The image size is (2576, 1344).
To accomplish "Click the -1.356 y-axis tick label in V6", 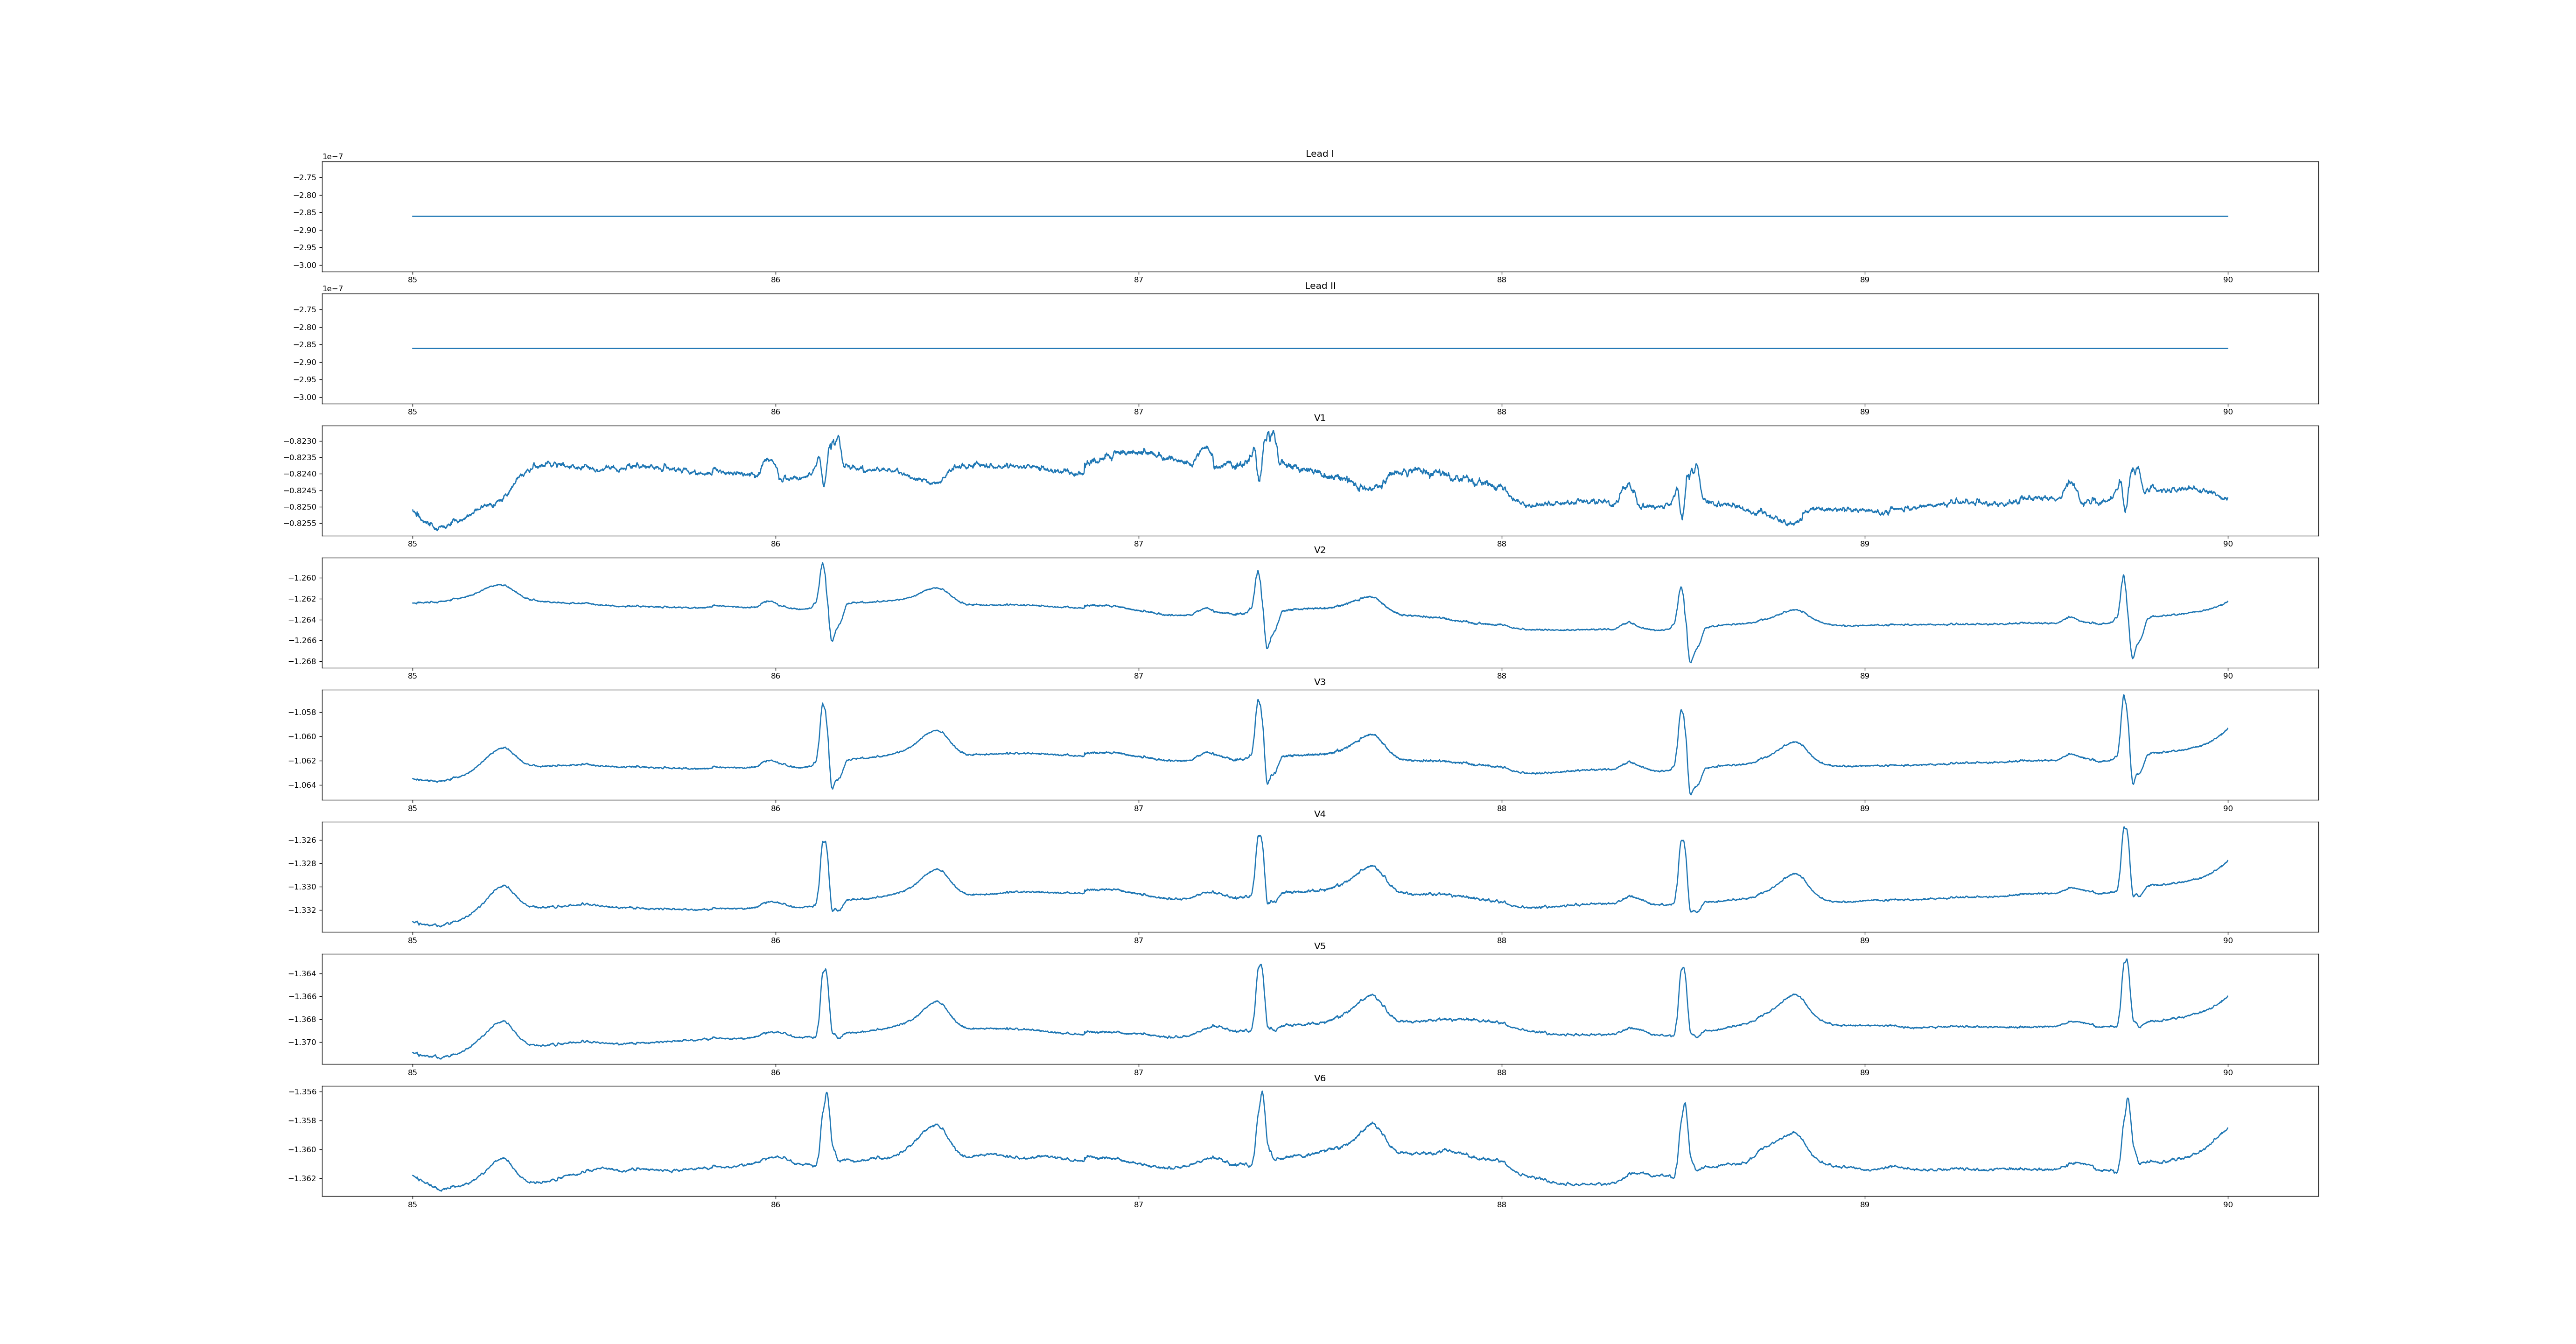I will 303,1092.
